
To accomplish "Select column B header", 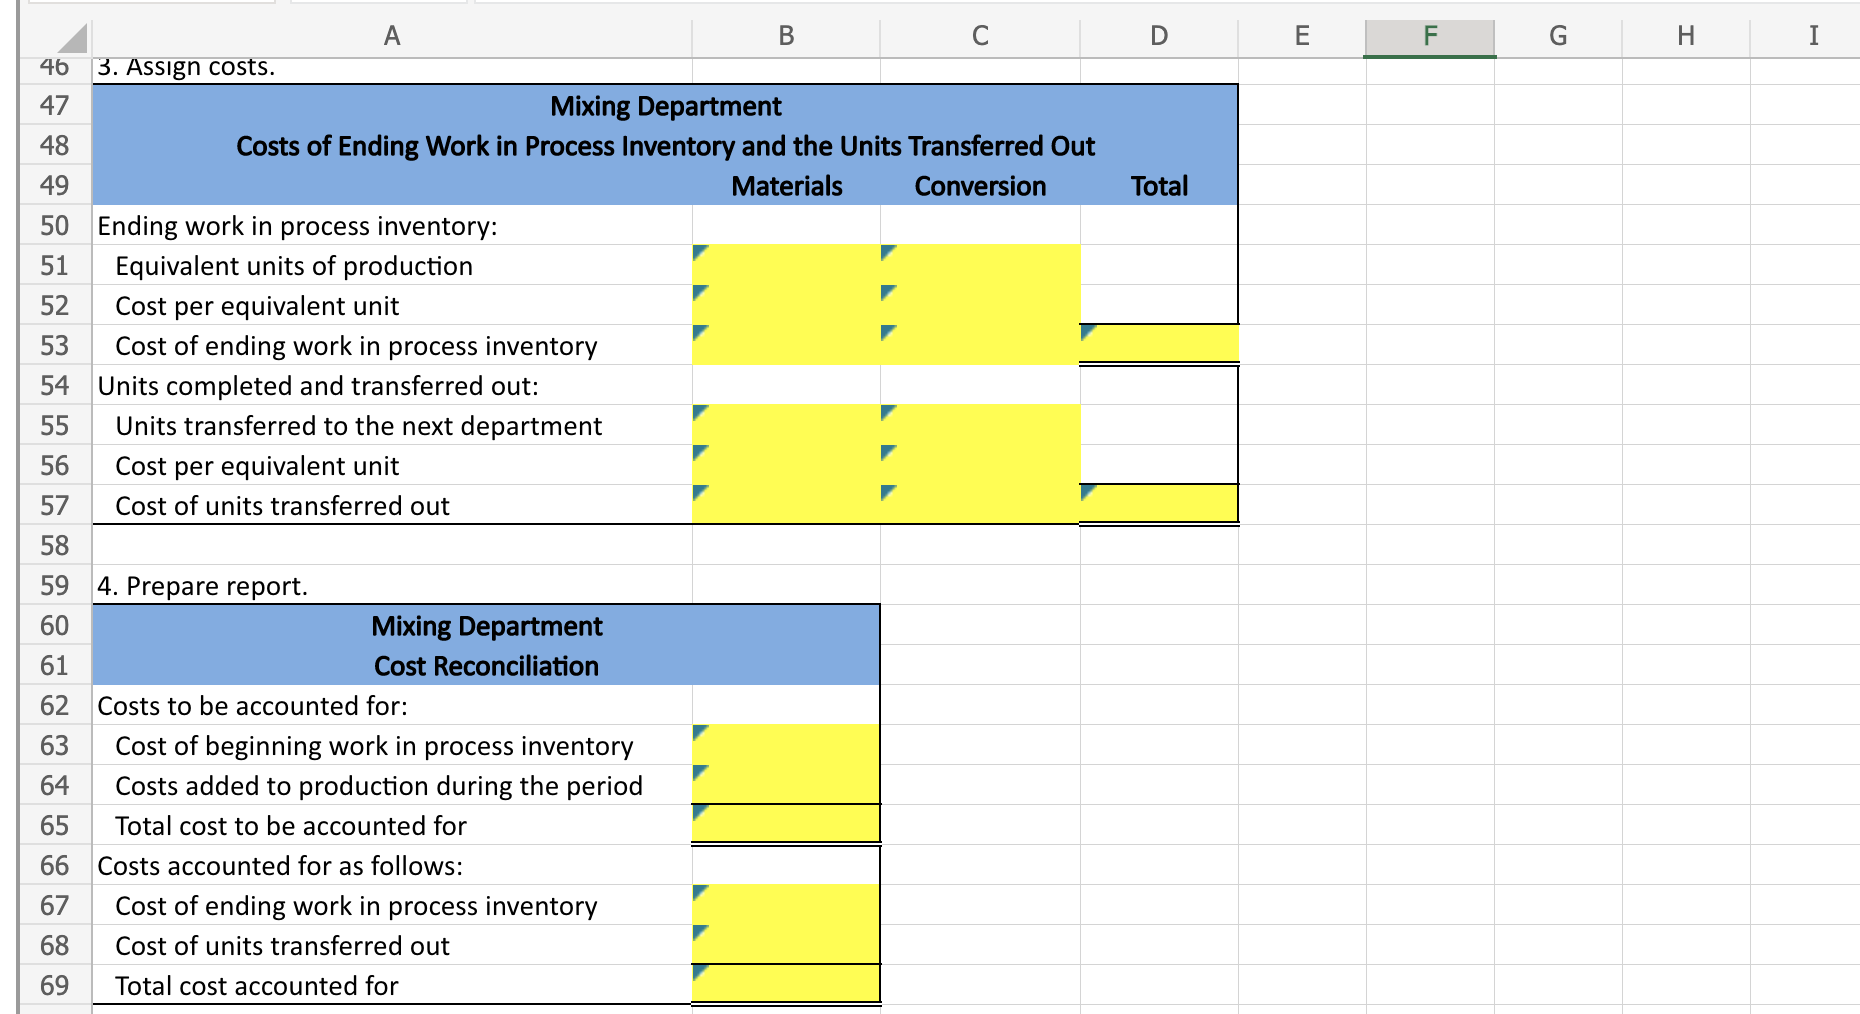I will pyautogui.click(x=786, y=36).
